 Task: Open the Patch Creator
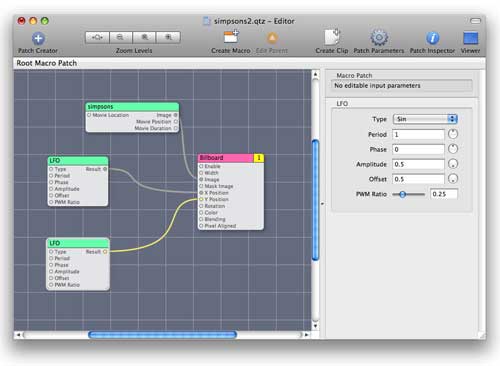38,39
